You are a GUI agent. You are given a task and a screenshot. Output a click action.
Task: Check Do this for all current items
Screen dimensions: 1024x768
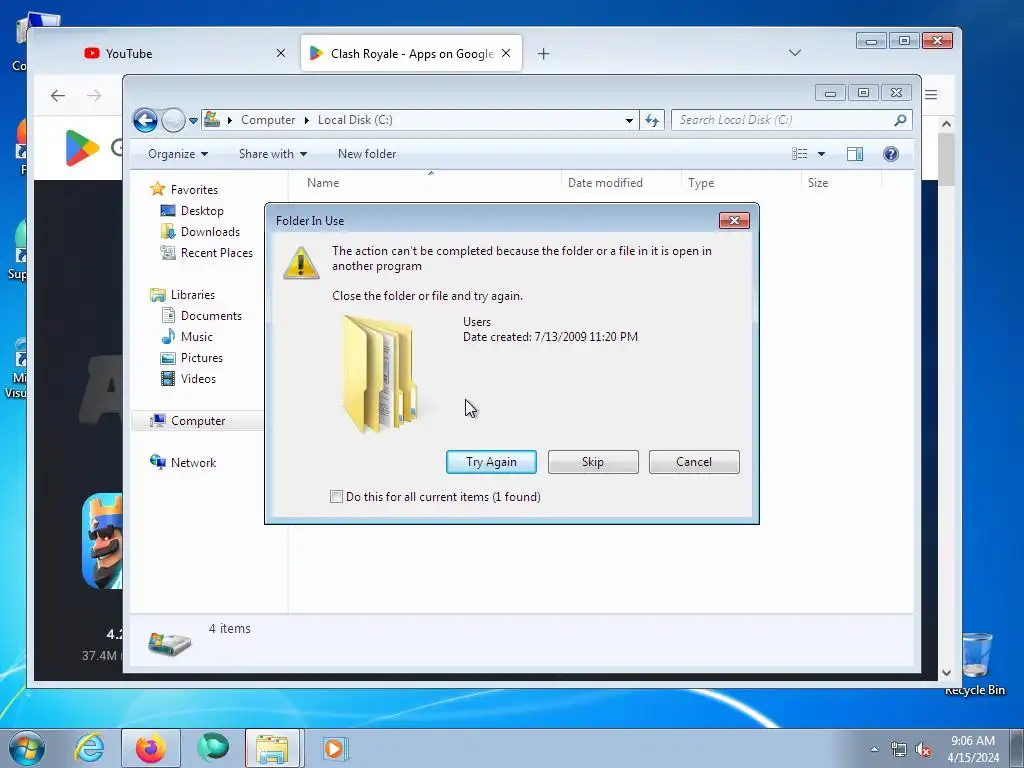(x=336, y=497)
